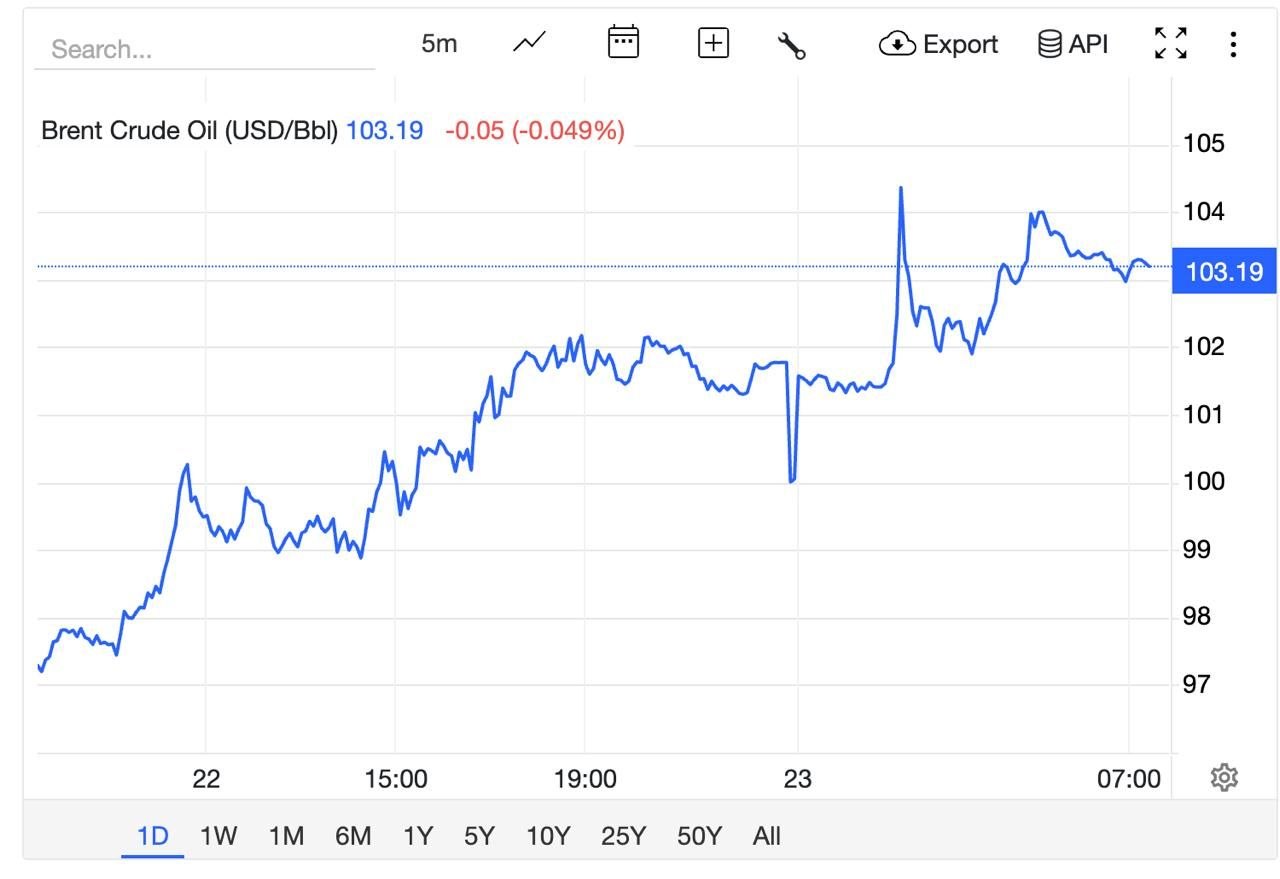The width and height of the screenshot is (1280, 879).
Task: Switch to the 1M time range
Action: (286, 836)
